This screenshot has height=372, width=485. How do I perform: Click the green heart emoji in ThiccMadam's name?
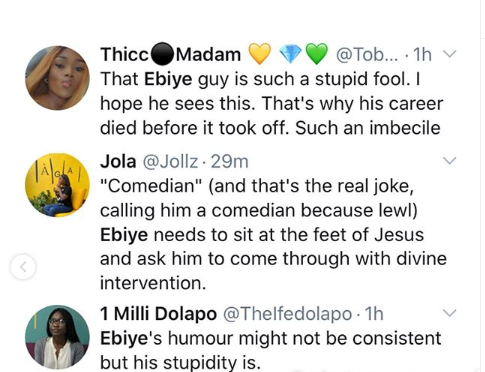[317, 54]
